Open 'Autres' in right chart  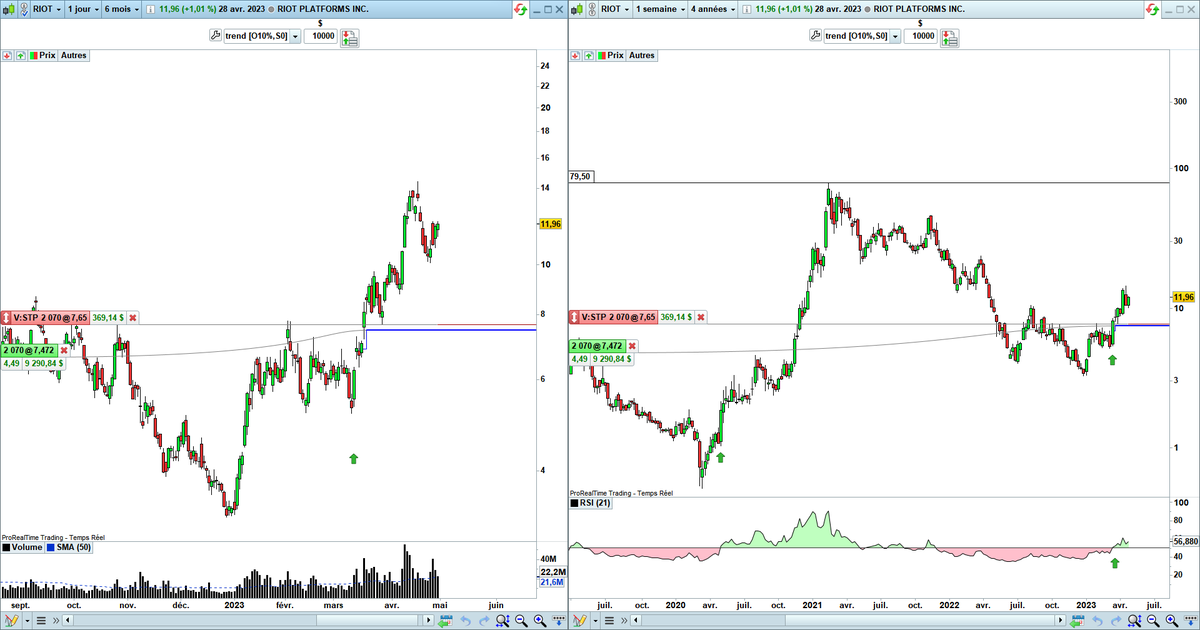(642, 55)
